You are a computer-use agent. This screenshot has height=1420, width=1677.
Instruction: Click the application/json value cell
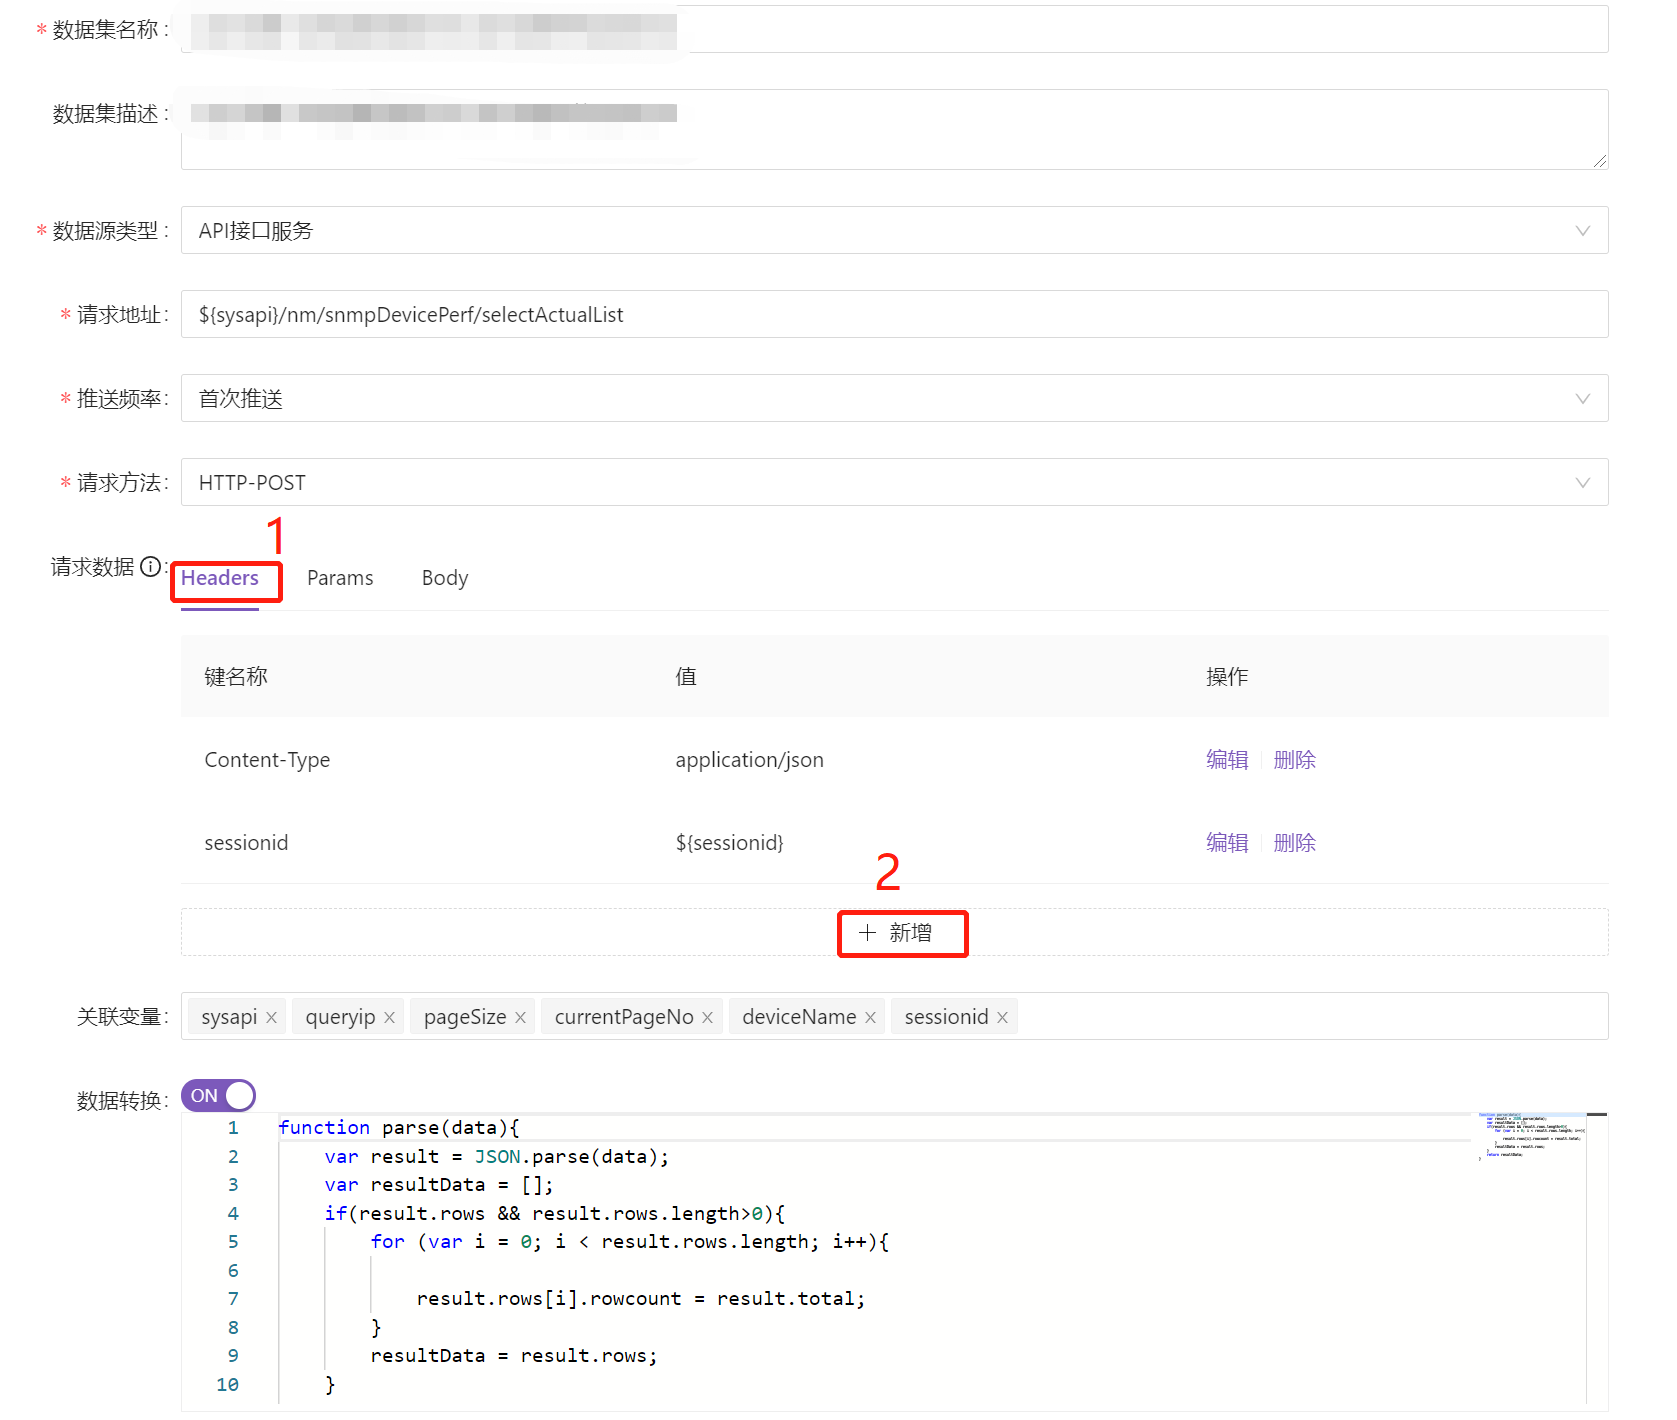coord(749,760)
